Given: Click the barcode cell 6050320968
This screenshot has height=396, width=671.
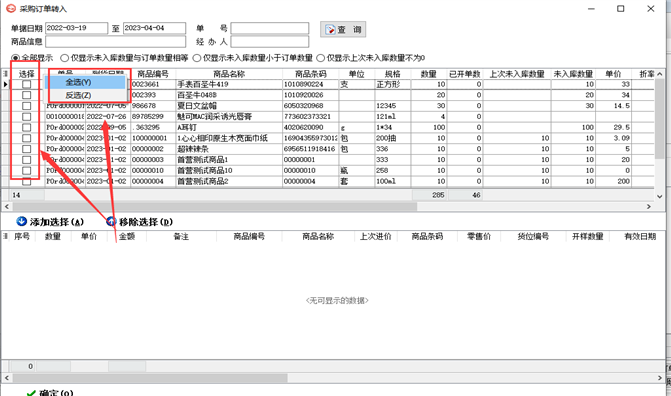Looking at the screenshot, I should point(311,106).
